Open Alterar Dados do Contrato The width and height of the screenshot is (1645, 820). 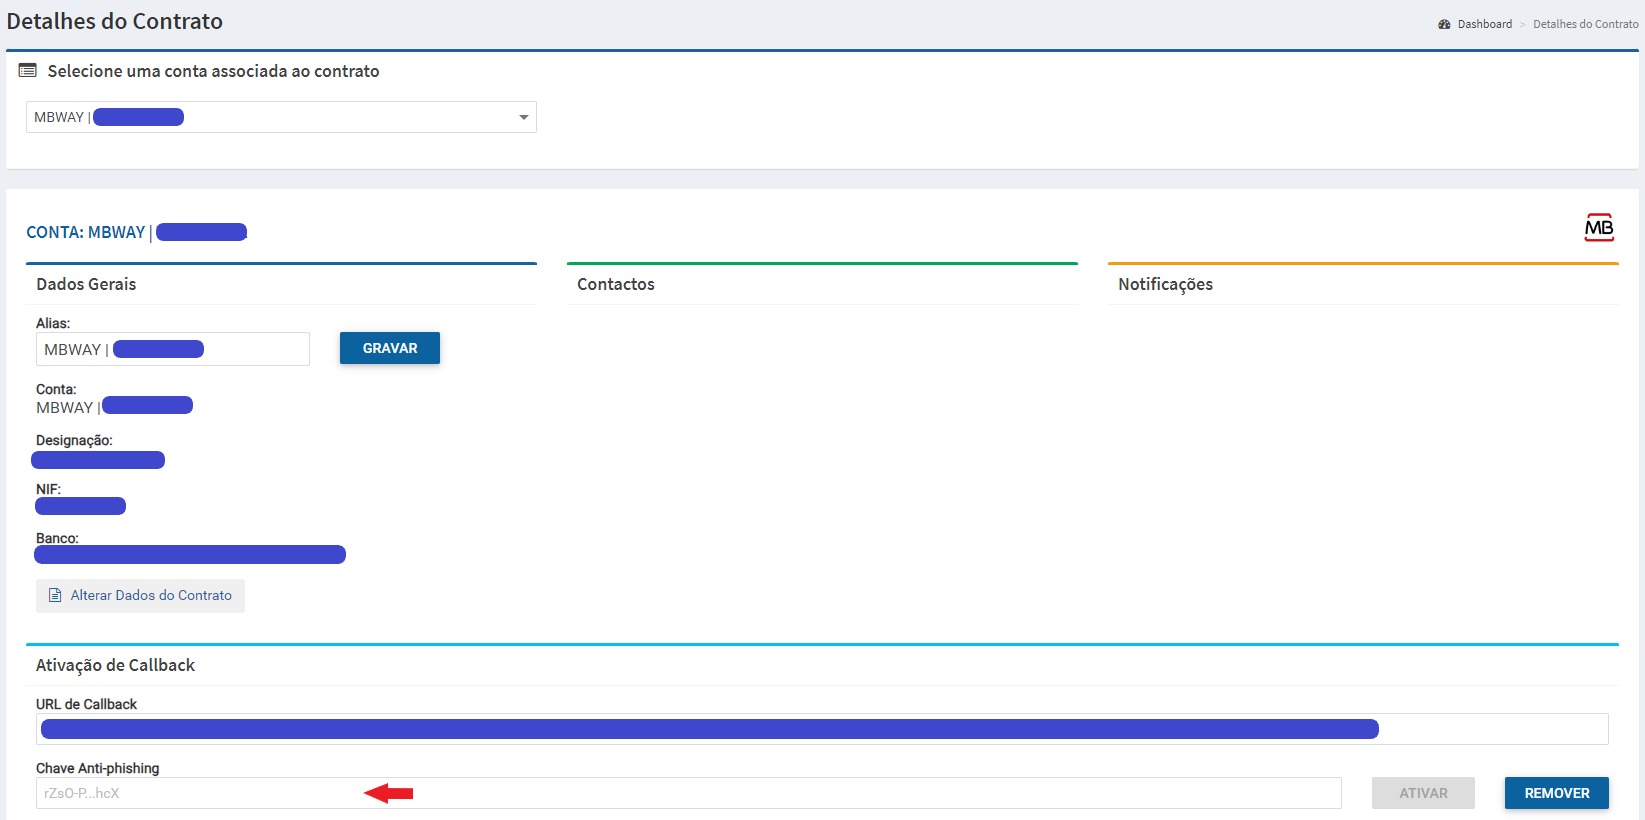click(140, 596)
